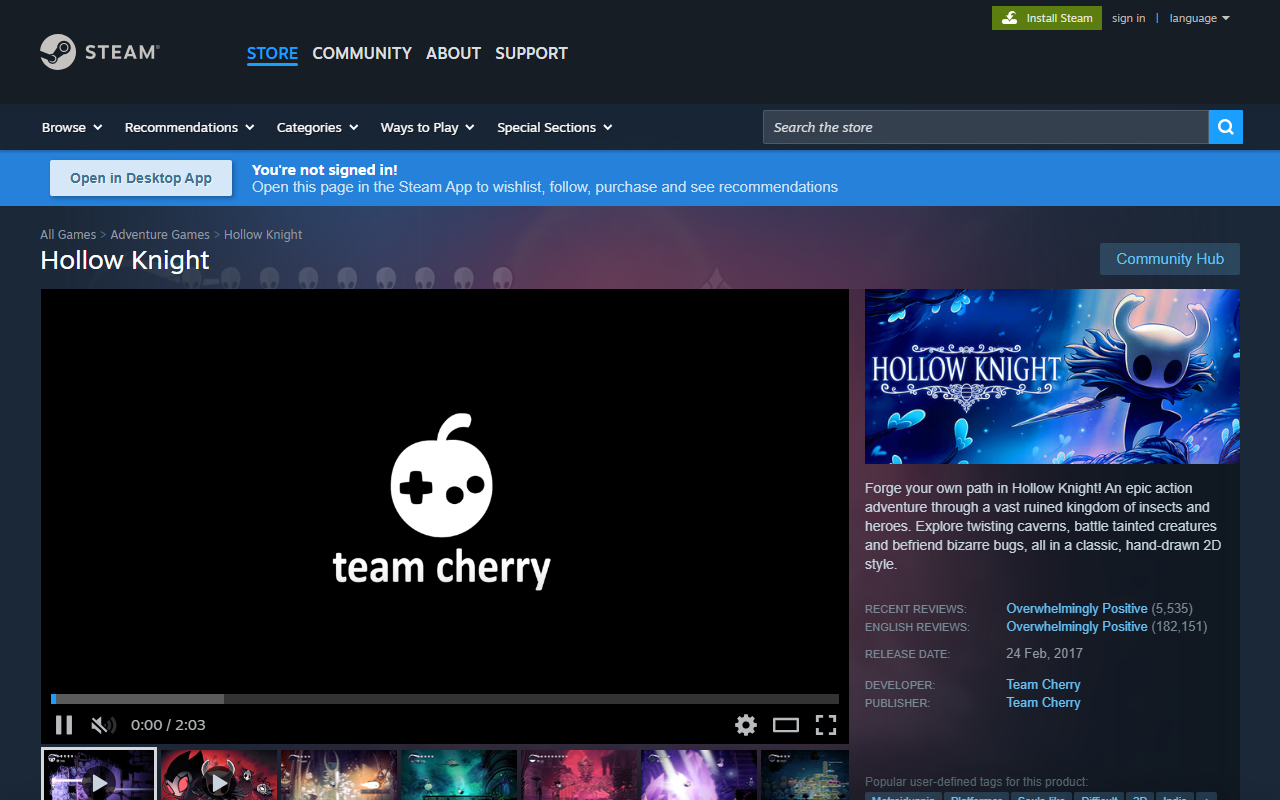Click the sign in link
This screenshot has width=1280, height=800.
(x=1129, y=18)
